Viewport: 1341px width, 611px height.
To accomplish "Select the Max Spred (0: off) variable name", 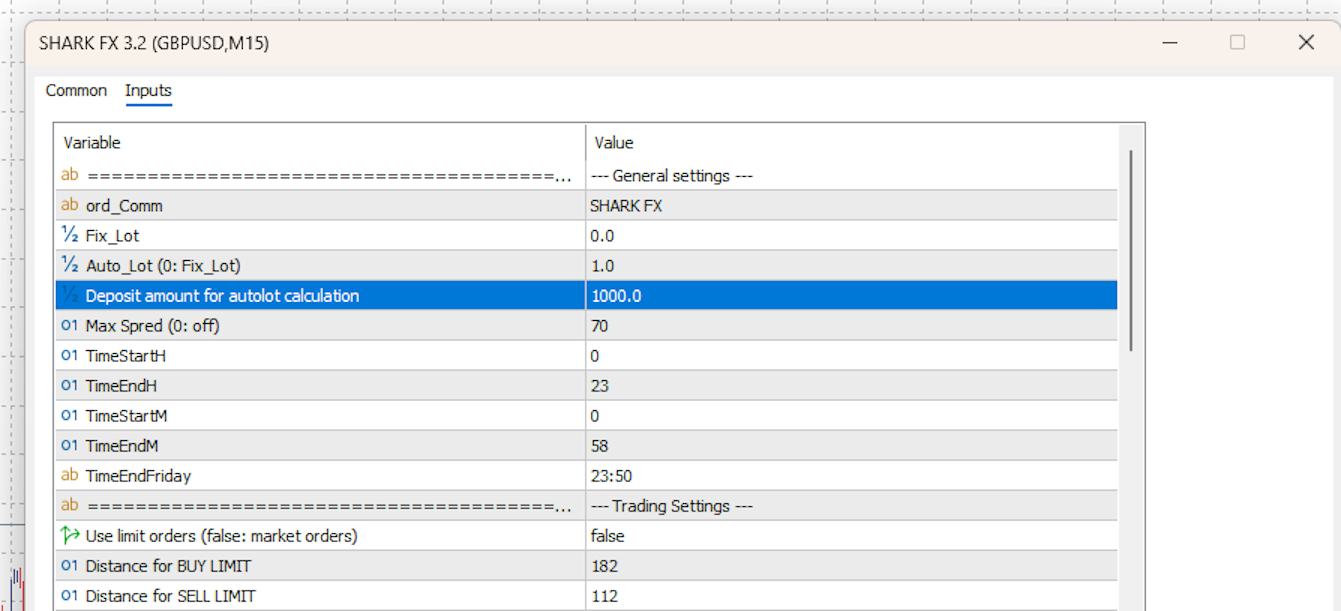I will pyautogui.click(x=152, y=326).
